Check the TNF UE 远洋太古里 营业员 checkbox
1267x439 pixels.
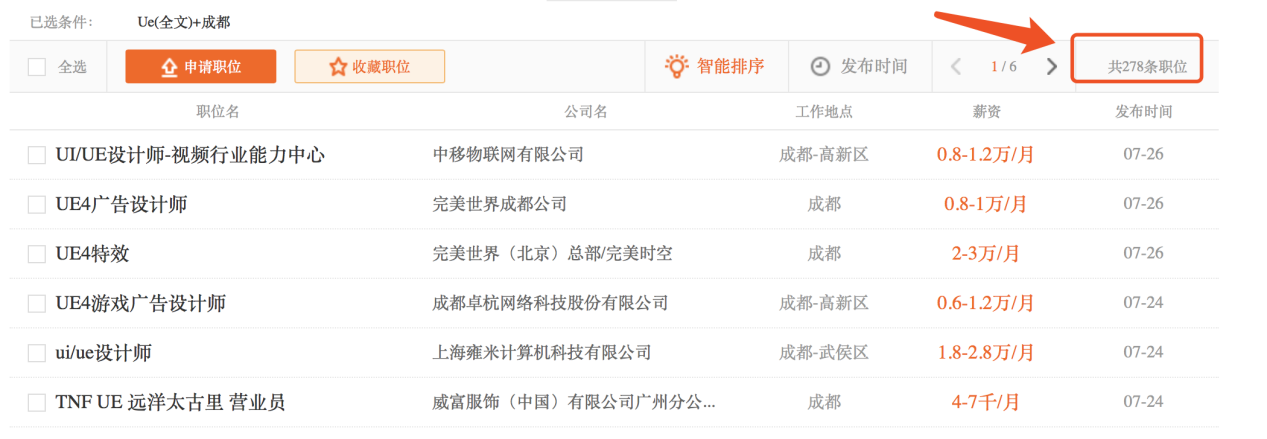37,403
